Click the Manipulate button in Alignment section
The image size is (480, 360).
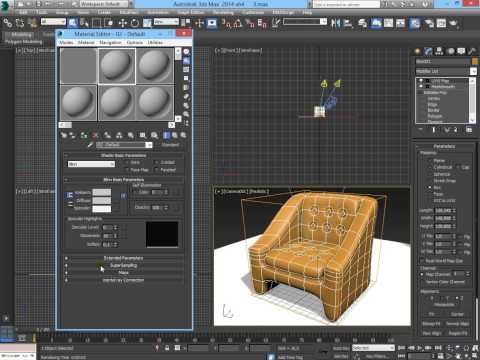(x=444, y=305)
